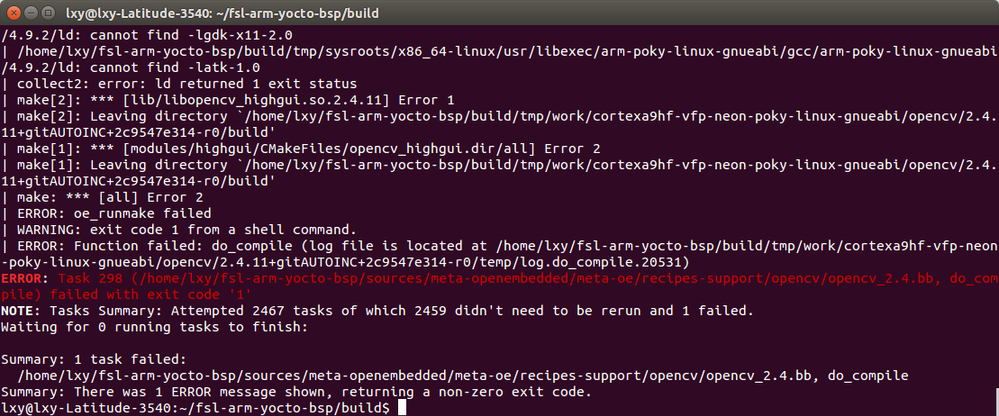Image resolution: width=999 pixels, height=416 pixels.
Task: Click the 'ERROR: oe_runmake failed' line
Action: coord(106,213)
